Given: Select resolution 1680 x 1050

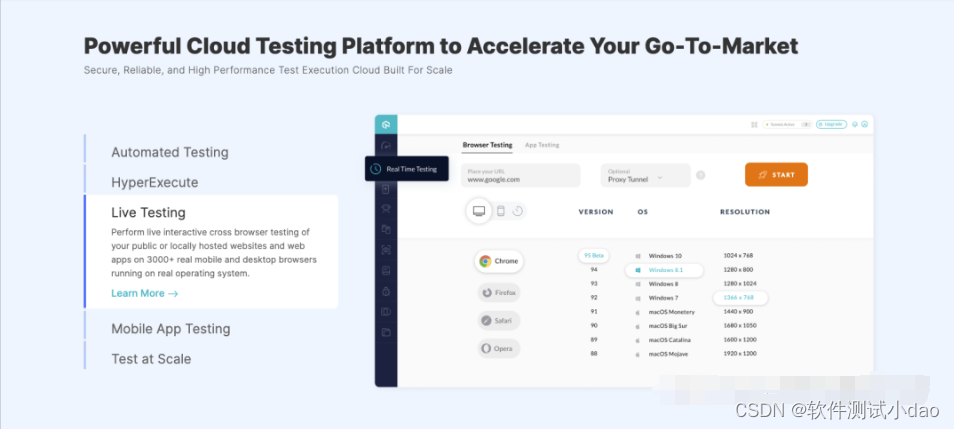Looking at the screenshot, I should (740, 326).
